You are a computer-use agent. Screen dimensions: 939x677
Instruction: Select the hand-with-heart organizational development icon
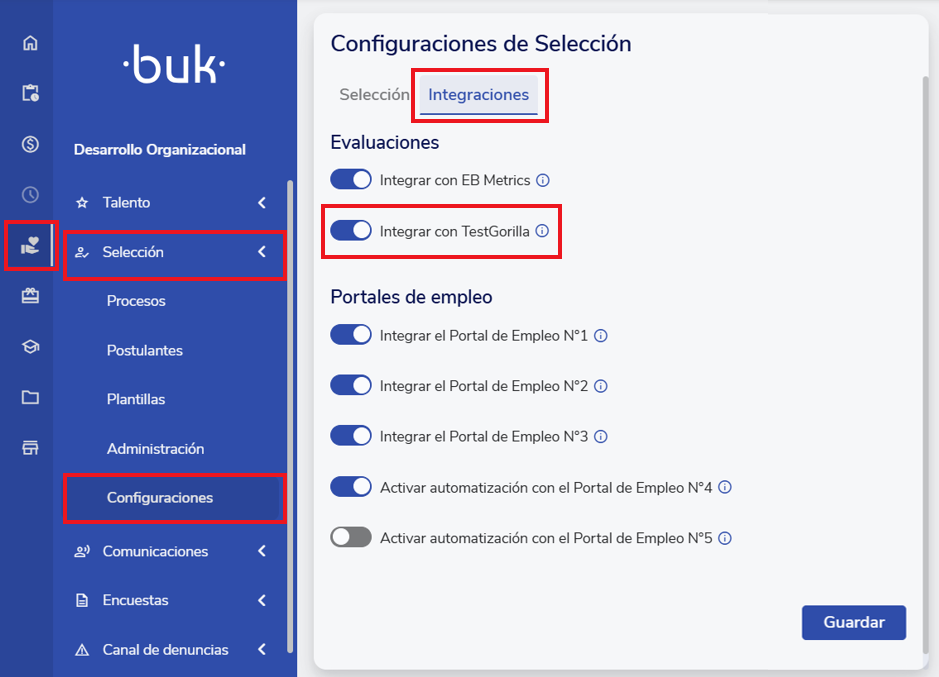point(30,246)
